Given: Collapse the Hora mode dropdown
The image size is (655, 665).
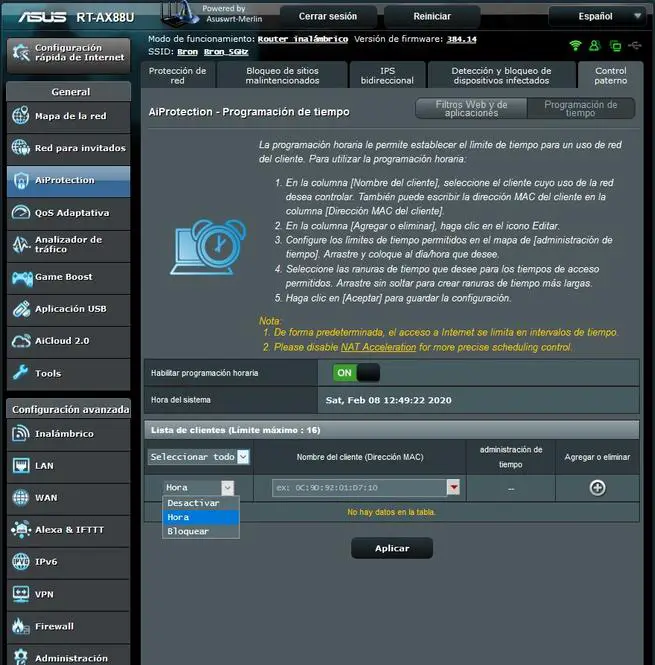Looking at the screenshot, I should [199, 488].
